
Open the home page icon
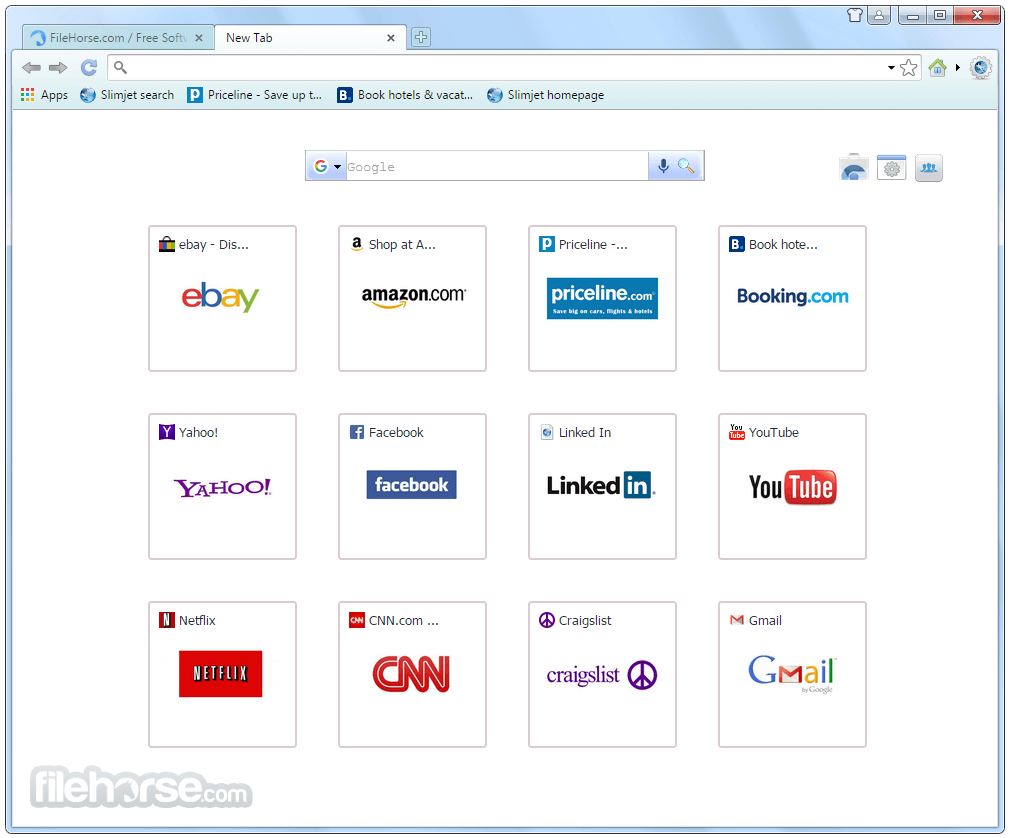click(937, 68)
